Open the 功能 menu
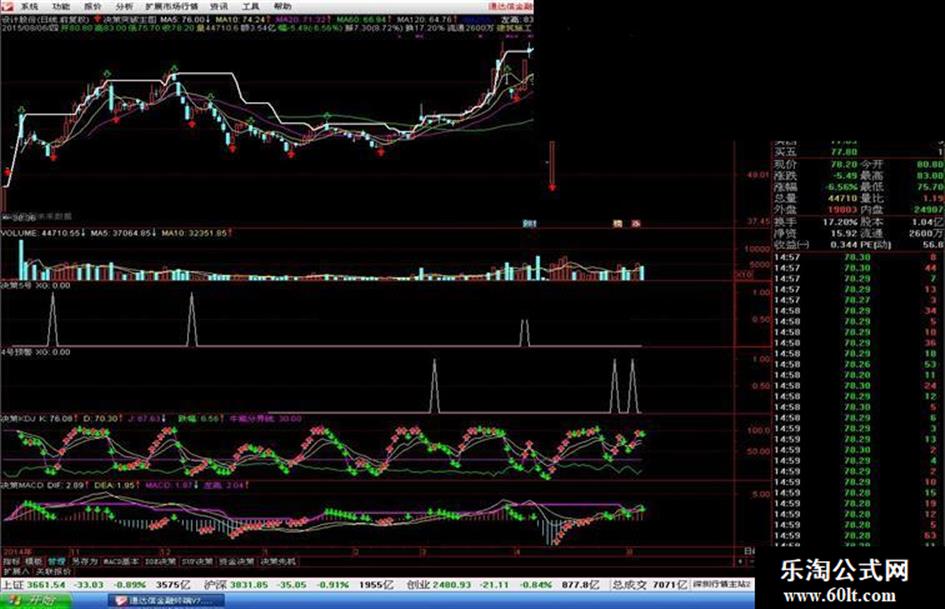The height and width of the screenshot is (609, 945). (x=61, y=6)
